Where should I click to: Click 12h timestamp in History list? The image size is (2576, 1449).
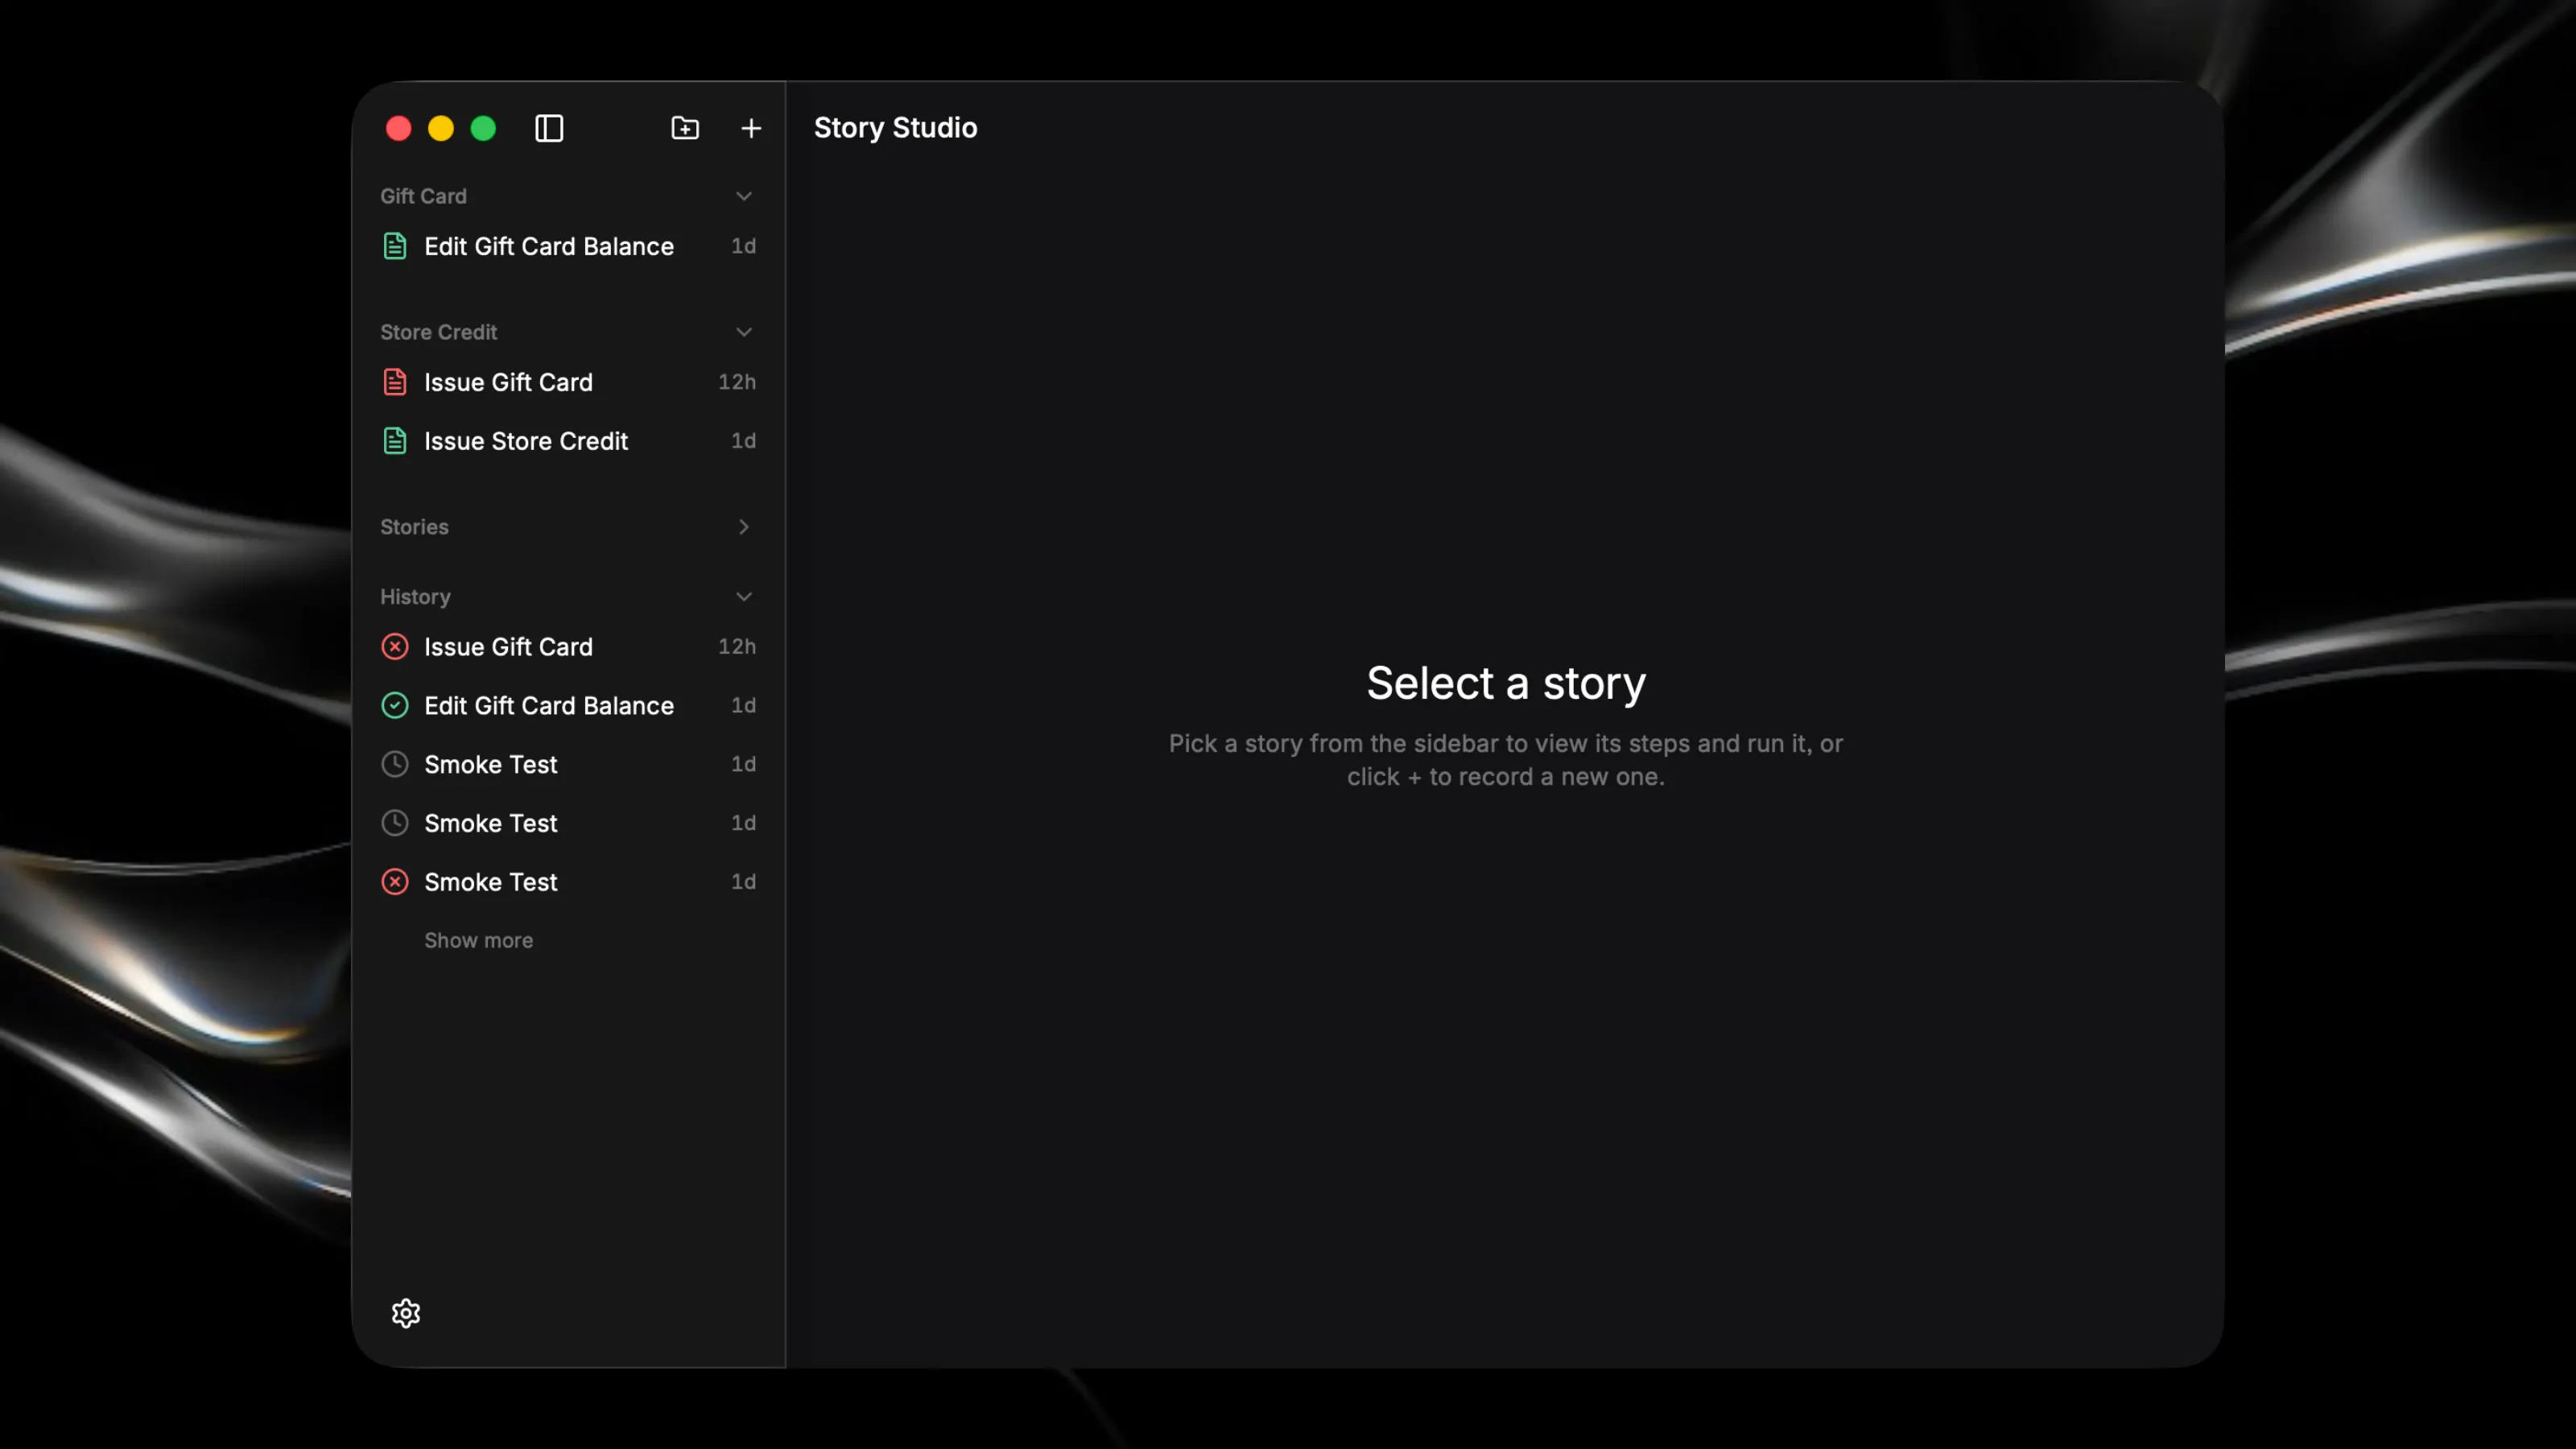pyautogui.click(x=737, y=647)
